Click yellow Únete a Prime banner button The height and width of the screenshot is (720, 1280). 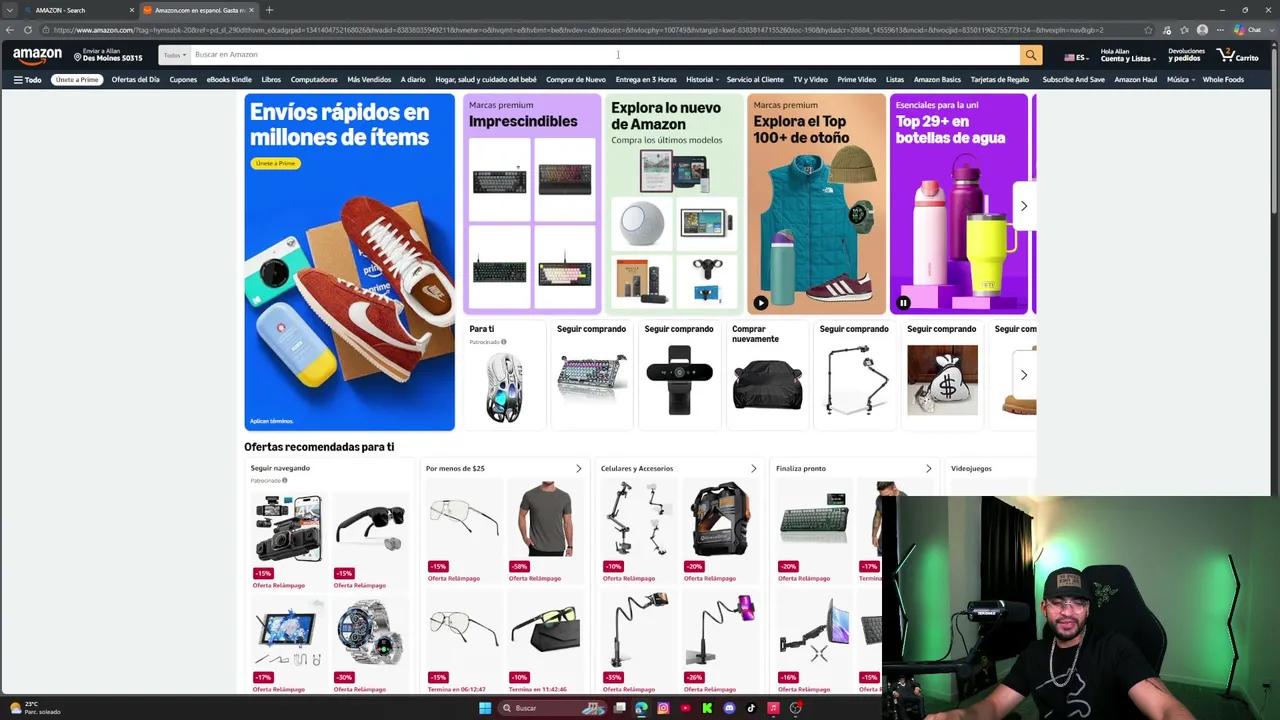(x=275, y=163)
